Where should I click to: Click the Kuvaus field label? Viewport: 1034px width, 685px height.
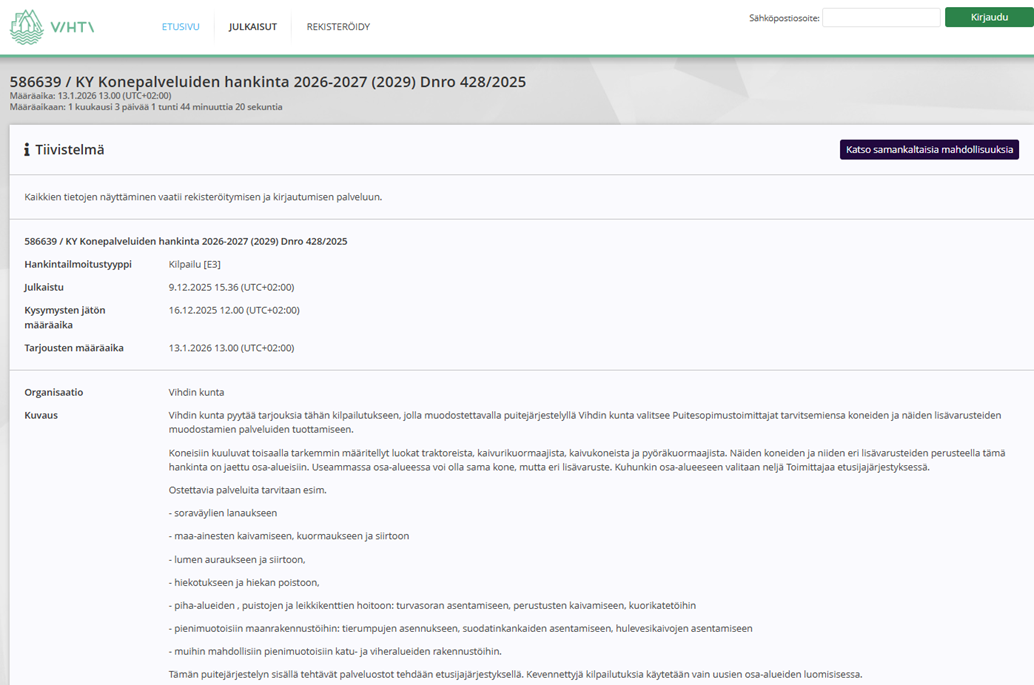pos(41,415)
